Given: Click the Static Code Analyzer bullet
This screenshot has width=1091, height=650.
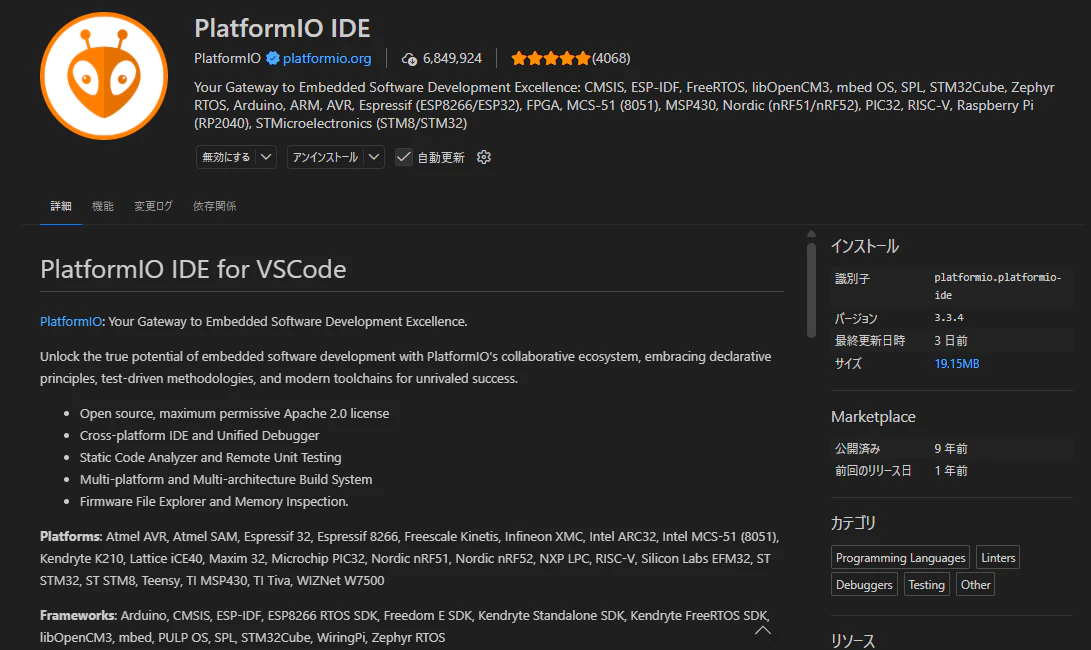Looking at the screenshot, I should (x=210, y=457).
